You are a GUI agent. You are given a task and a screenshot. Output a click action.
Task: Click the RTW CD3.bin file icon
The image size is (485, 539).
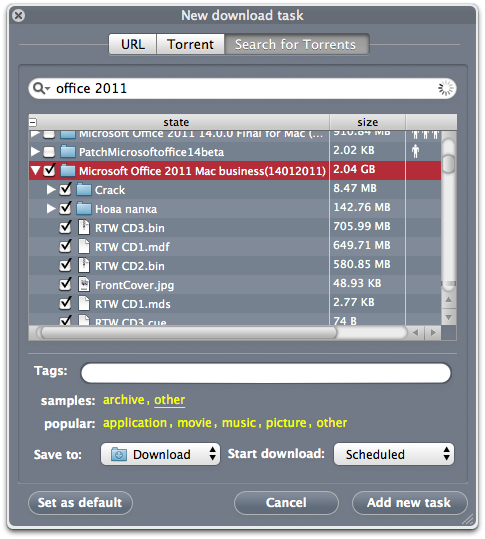84,228
